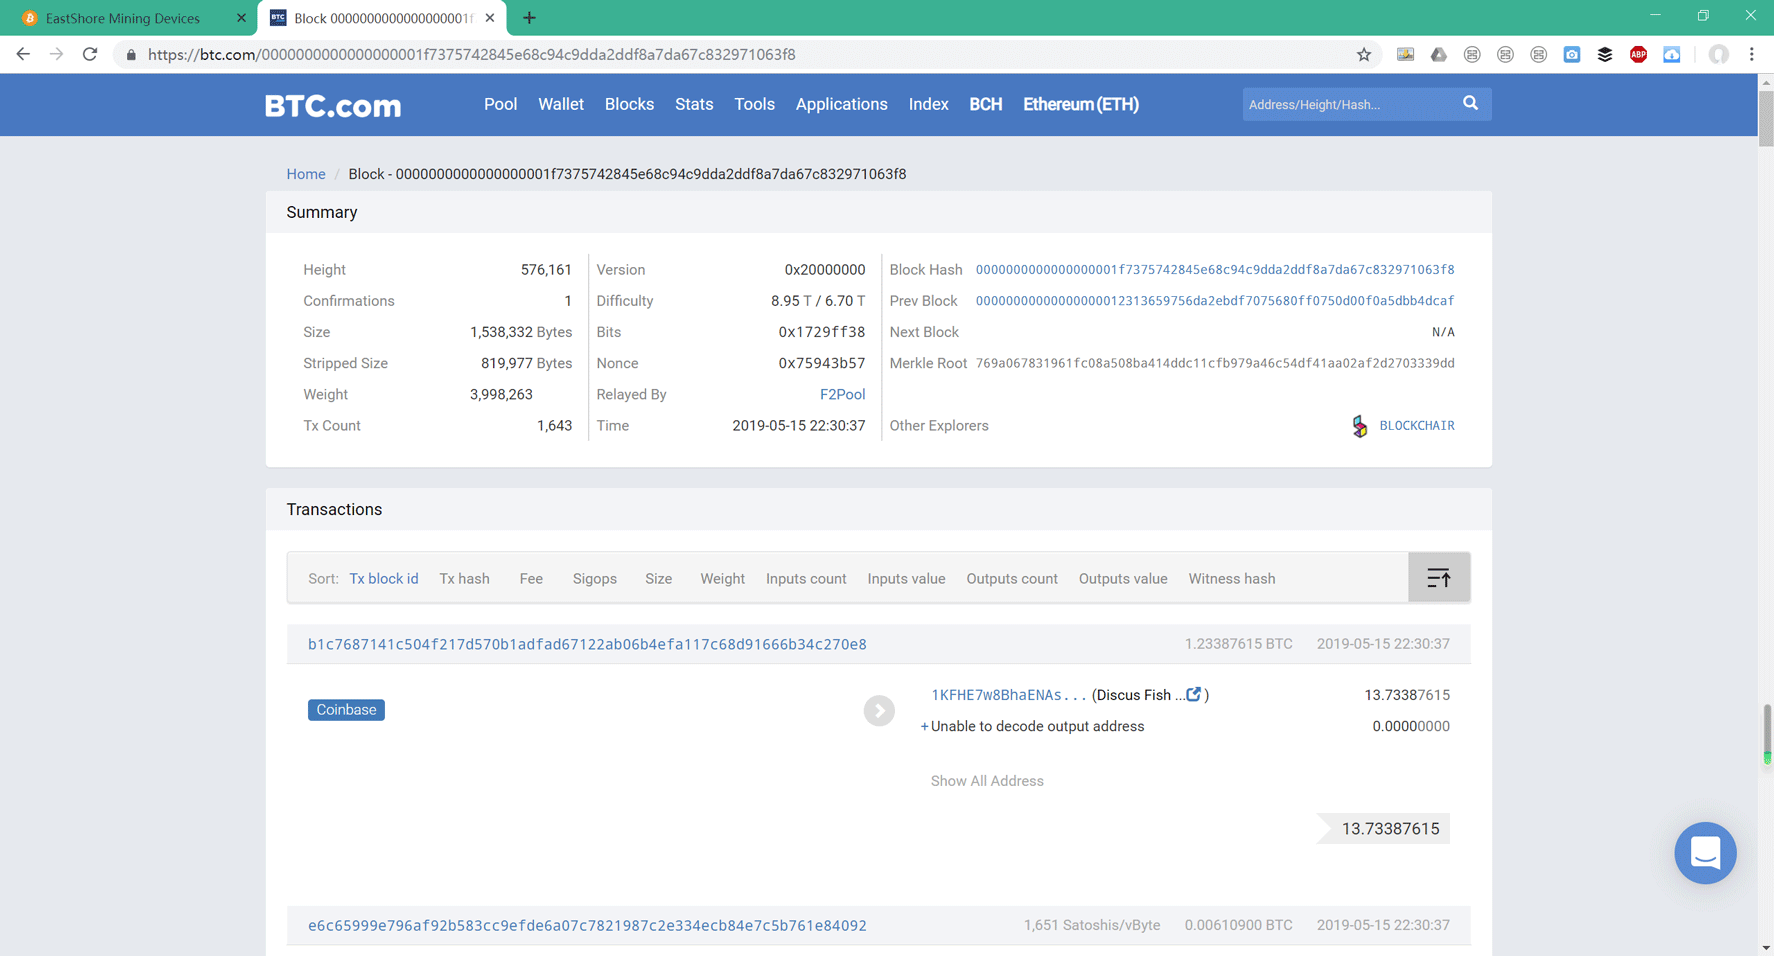Click the Height value 576,161

coord(546,270)
